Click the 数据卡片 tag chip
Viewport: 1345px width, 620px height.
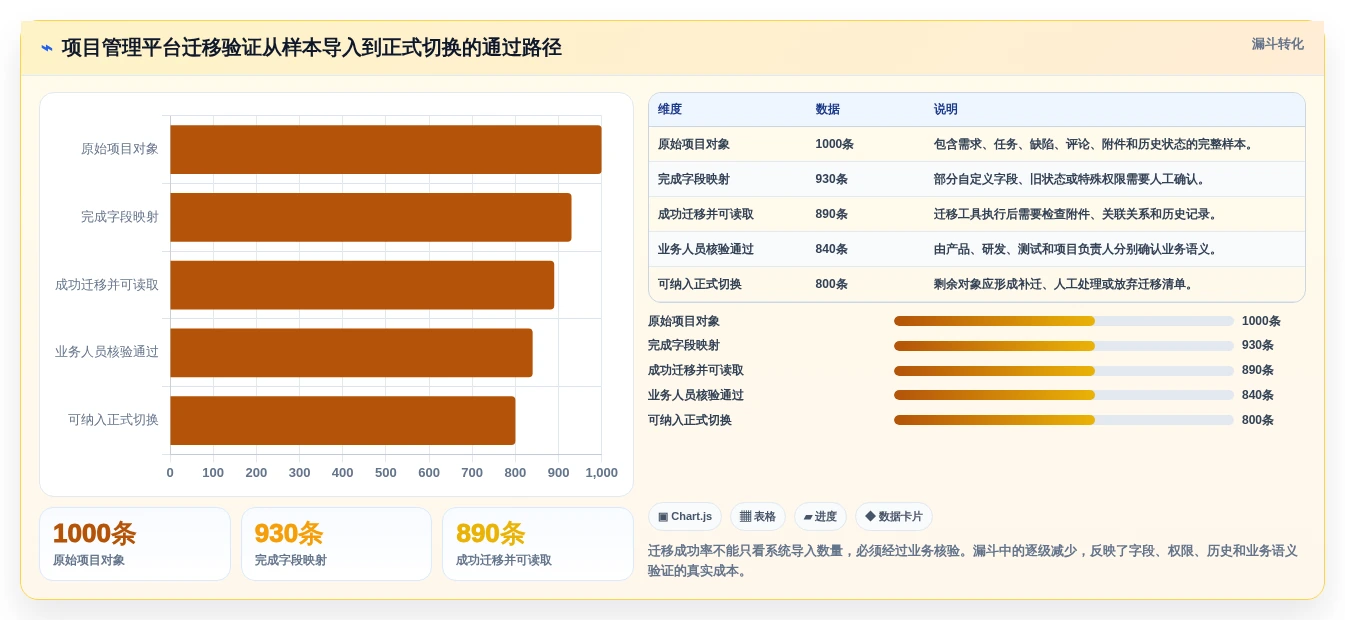tap(894, 516)
